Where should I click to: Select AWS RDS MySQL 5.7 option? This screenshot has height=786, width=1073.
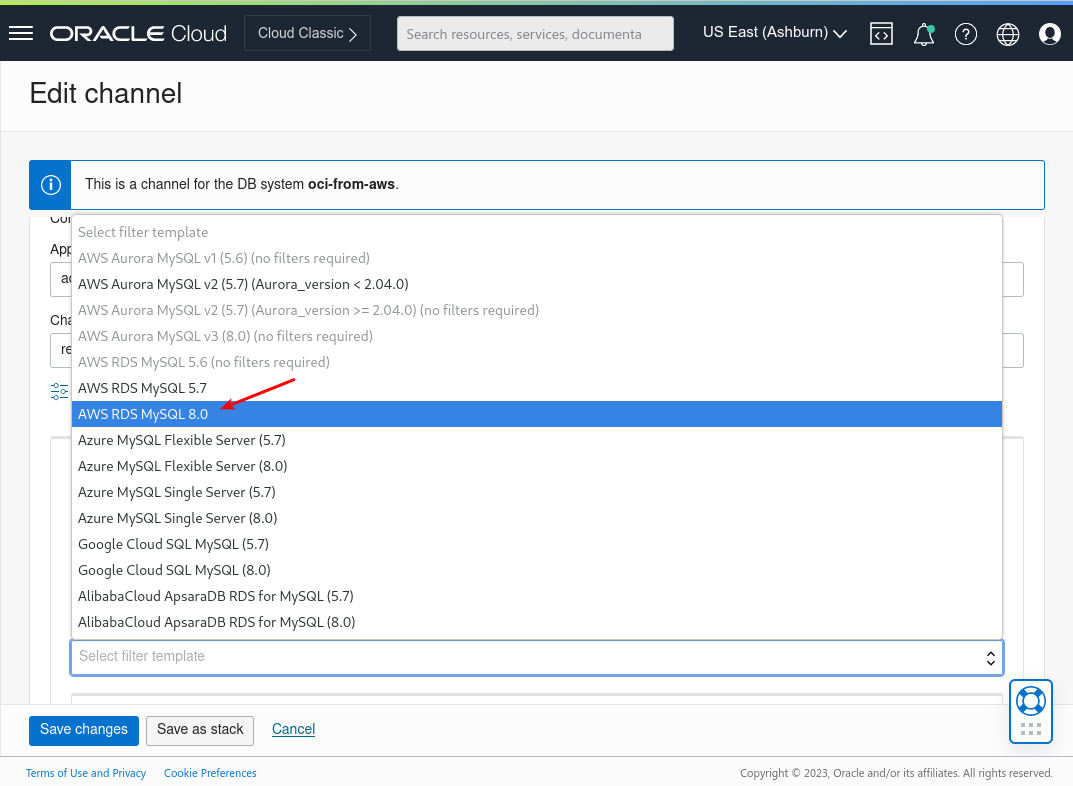[537, 388]
